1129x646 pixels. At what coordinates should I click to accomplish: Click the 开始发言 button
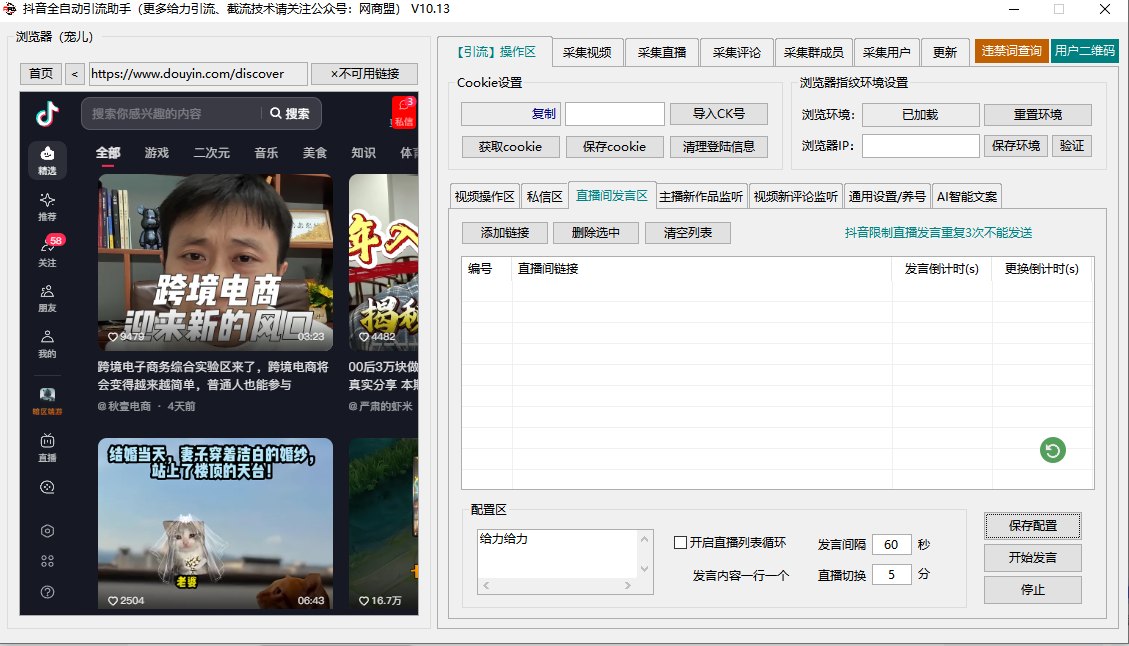(1033, 557)
